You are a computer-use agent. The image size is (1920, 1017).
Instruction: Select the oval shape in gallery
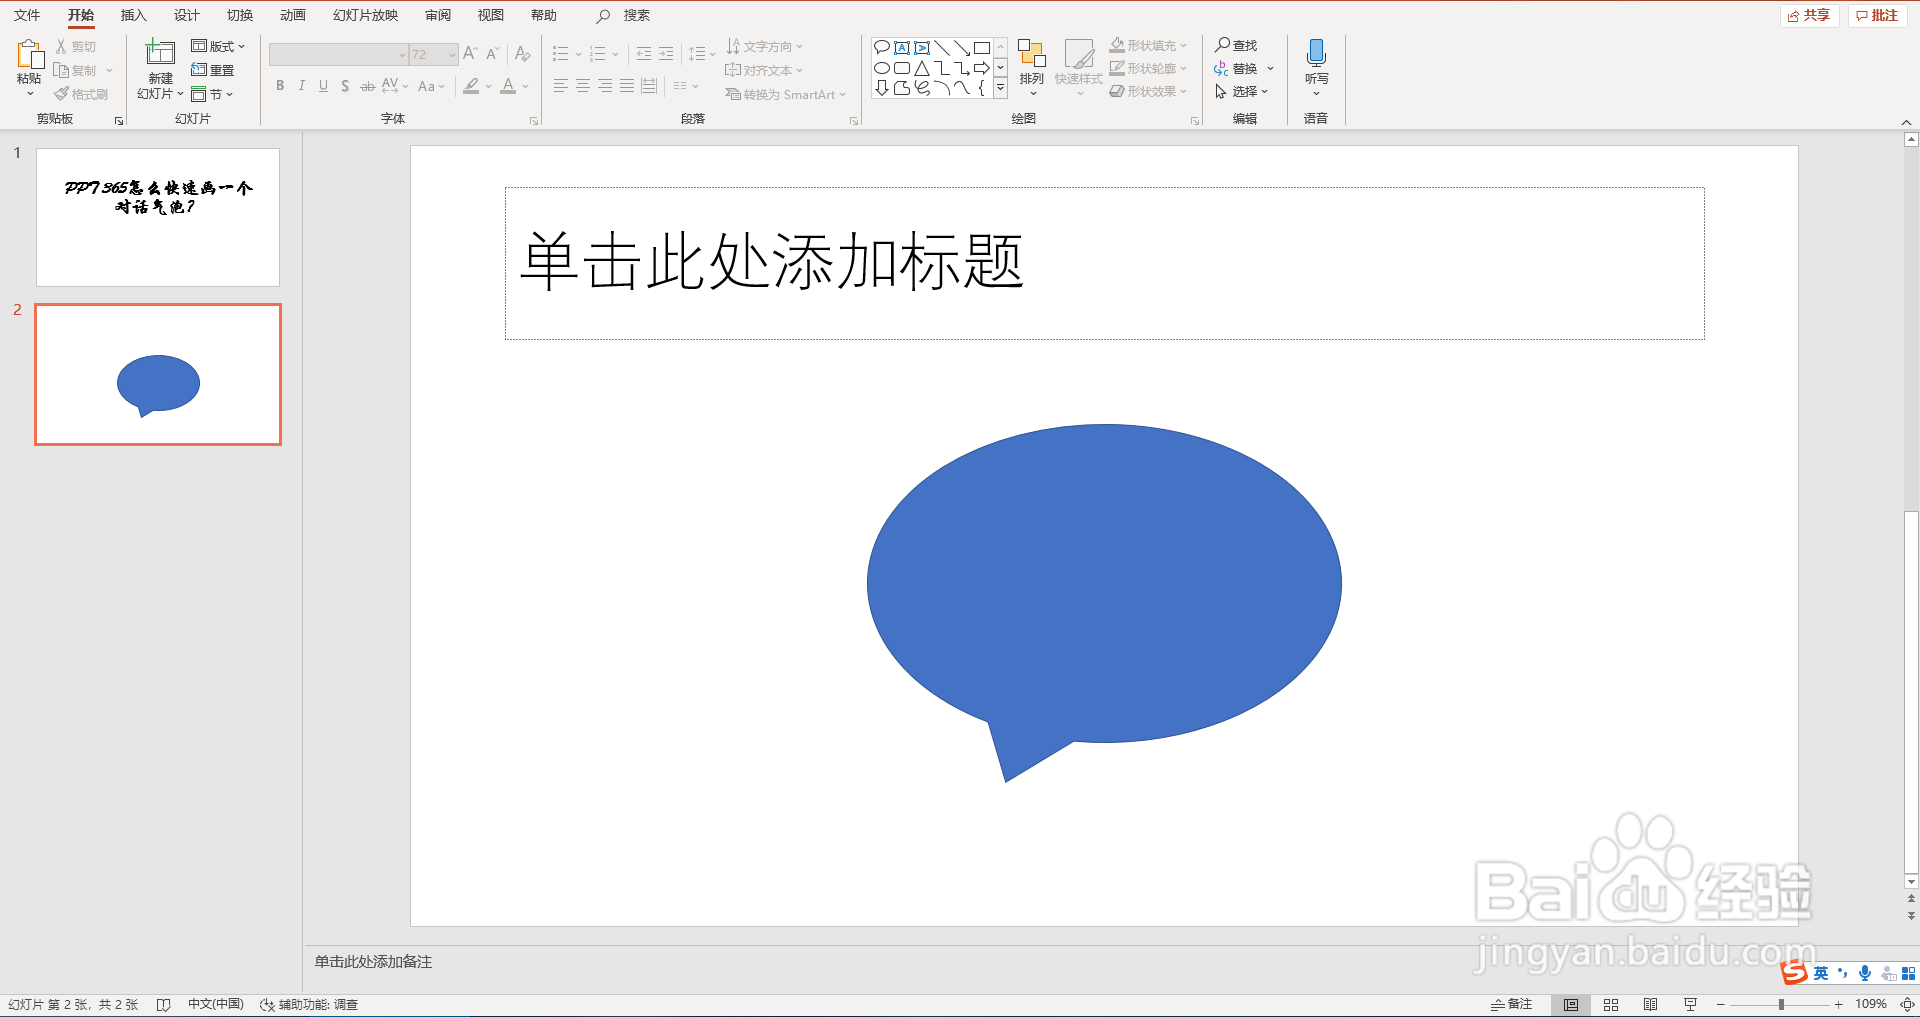pyautogui.click(x=882, y=68)
